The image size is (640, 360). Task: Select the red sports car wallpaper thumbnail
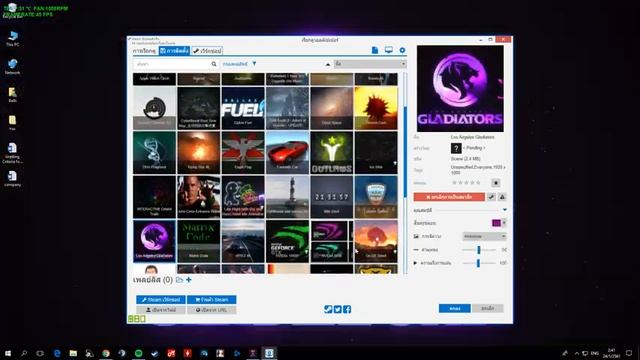[287, 152]
